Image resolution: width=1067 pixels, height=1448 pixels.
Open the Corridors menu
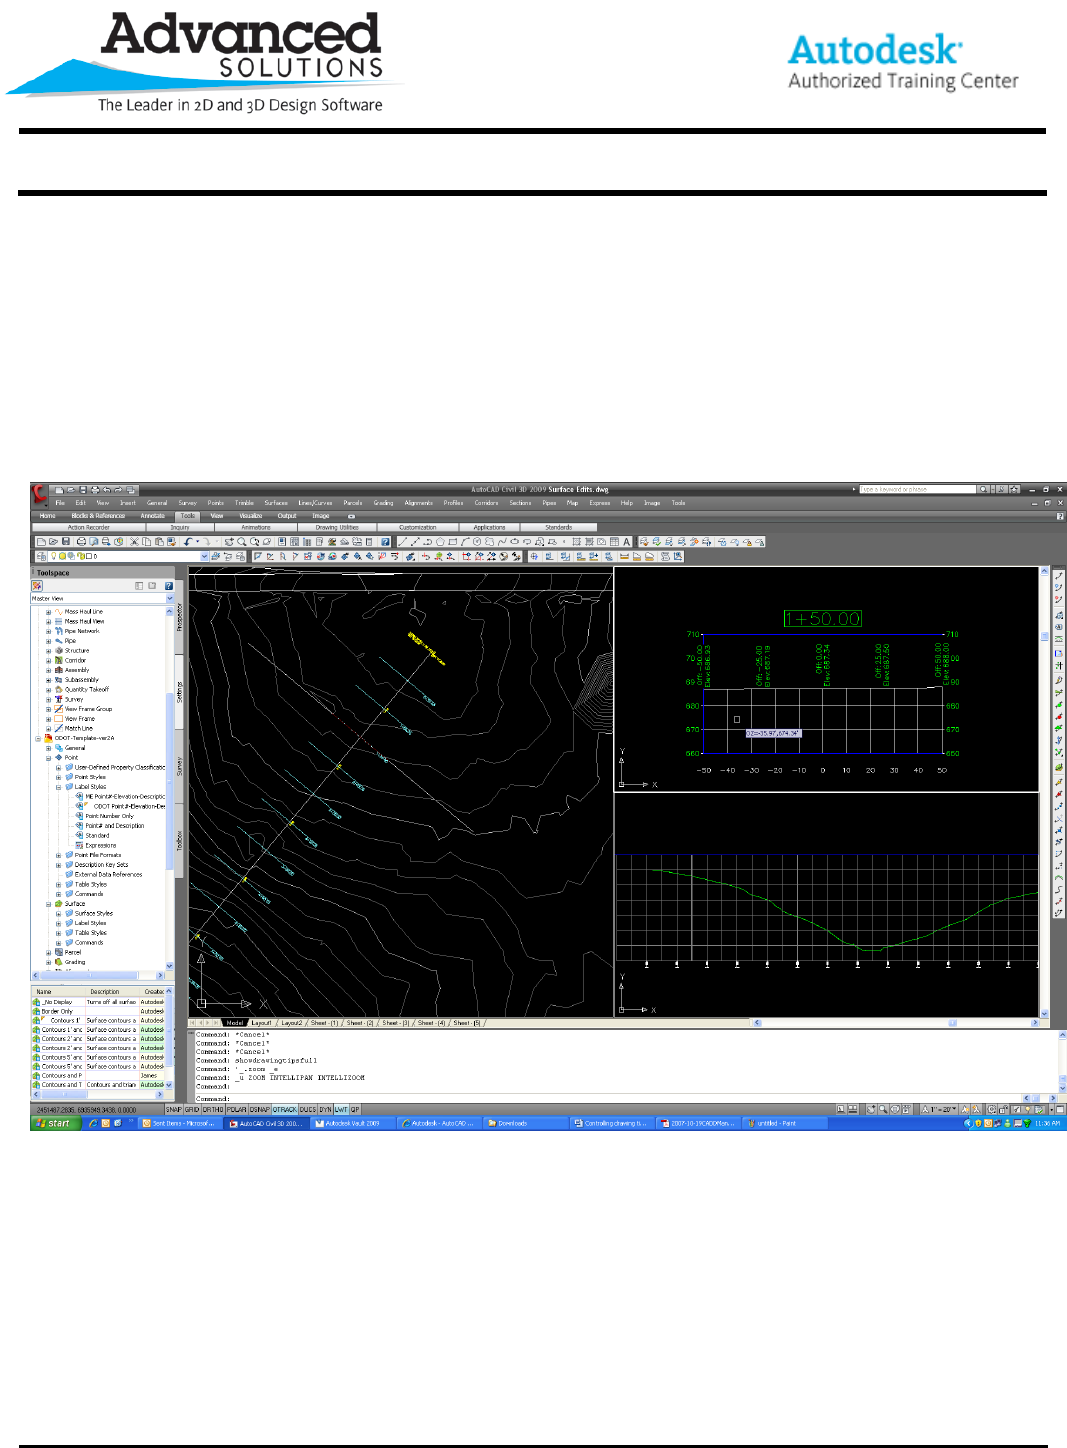(486, 503)
